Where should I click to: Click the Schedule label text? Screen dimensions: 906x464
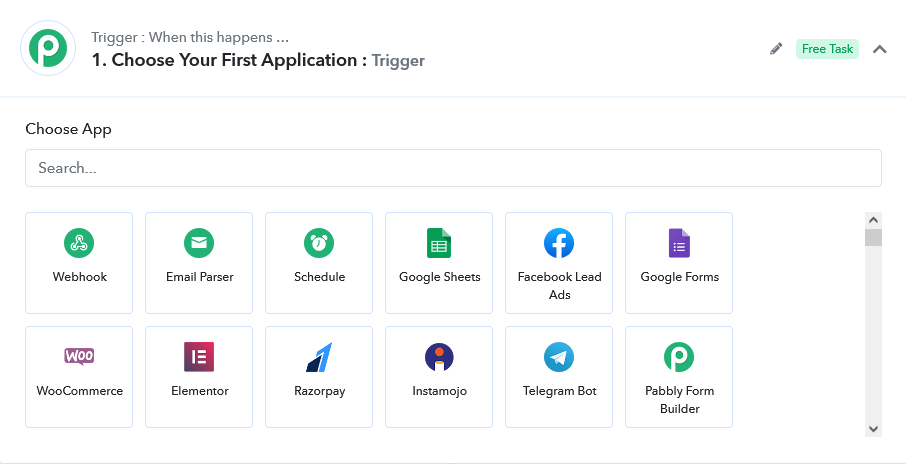[x=320, y=277]
